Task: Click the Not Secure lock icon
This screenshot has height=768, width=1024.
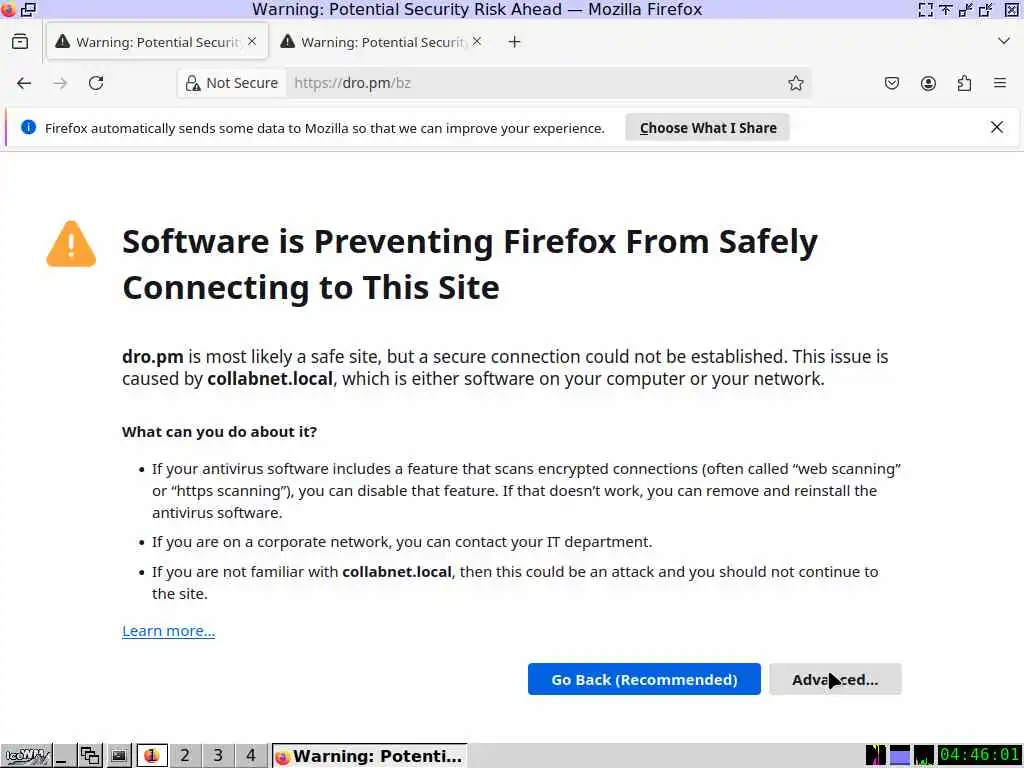Action: [193, 83]
